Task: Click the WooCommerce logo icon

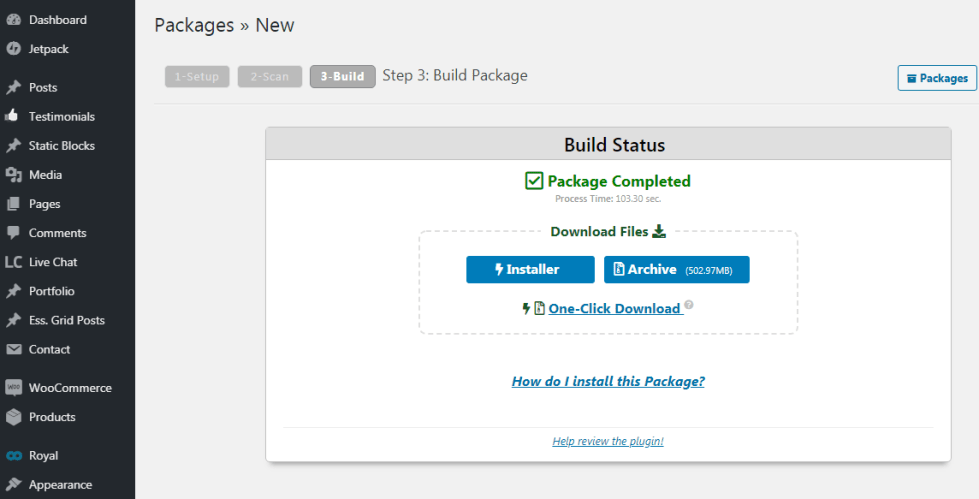Action: point(14,388)
